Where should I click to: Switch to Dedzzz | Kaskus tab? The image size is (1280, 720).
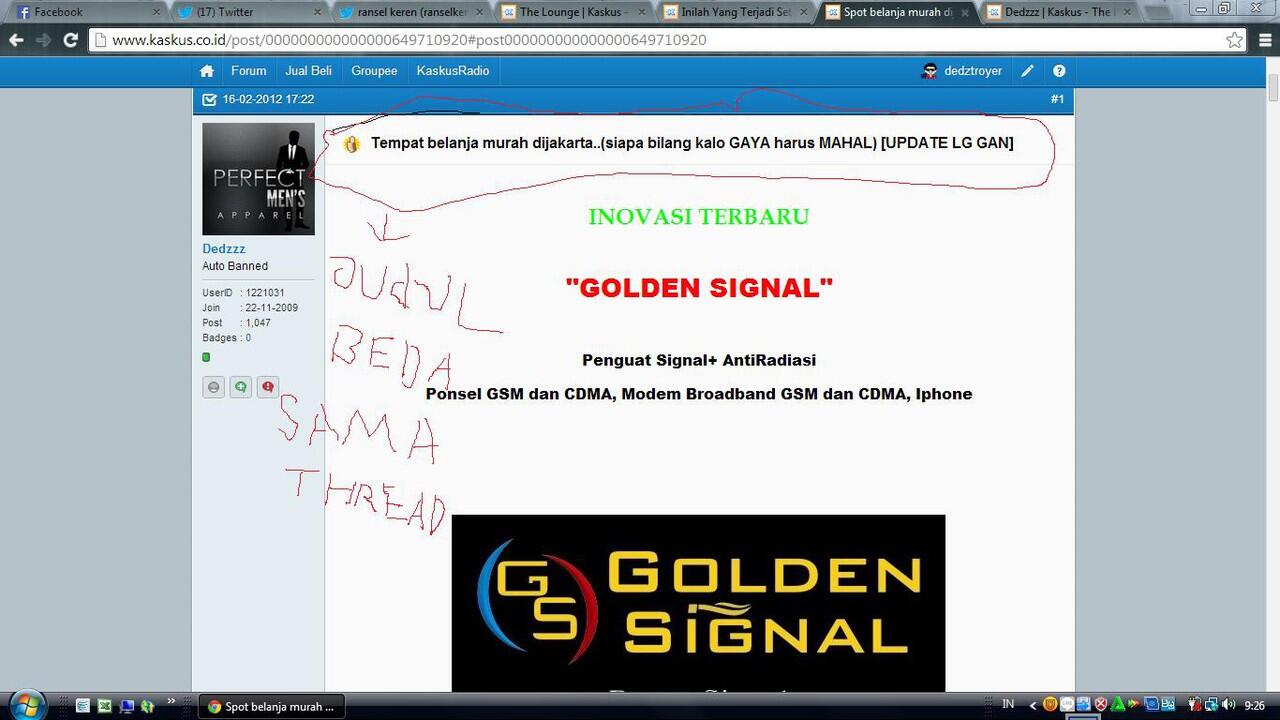pyautogui.click(x=1060, y=12)
